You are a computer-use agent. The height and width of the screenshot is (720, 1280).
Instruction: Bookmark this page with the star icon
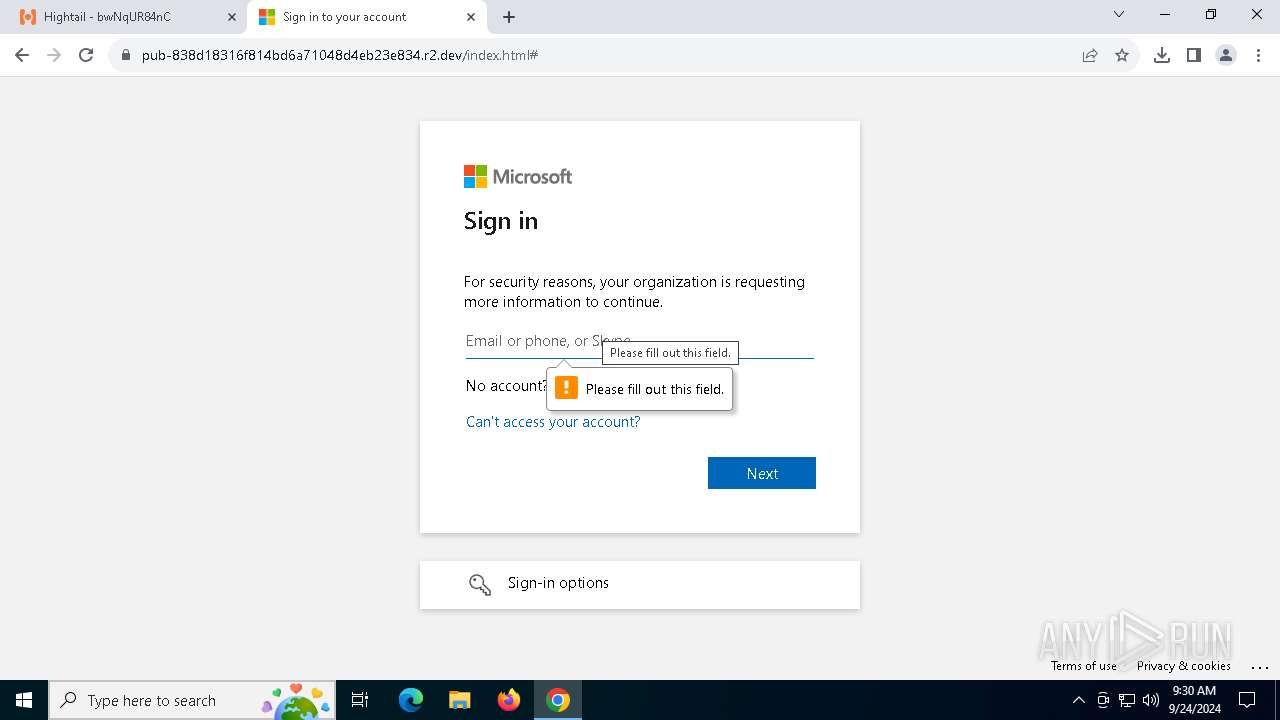pyautogui.click(x=1122, y=55)
